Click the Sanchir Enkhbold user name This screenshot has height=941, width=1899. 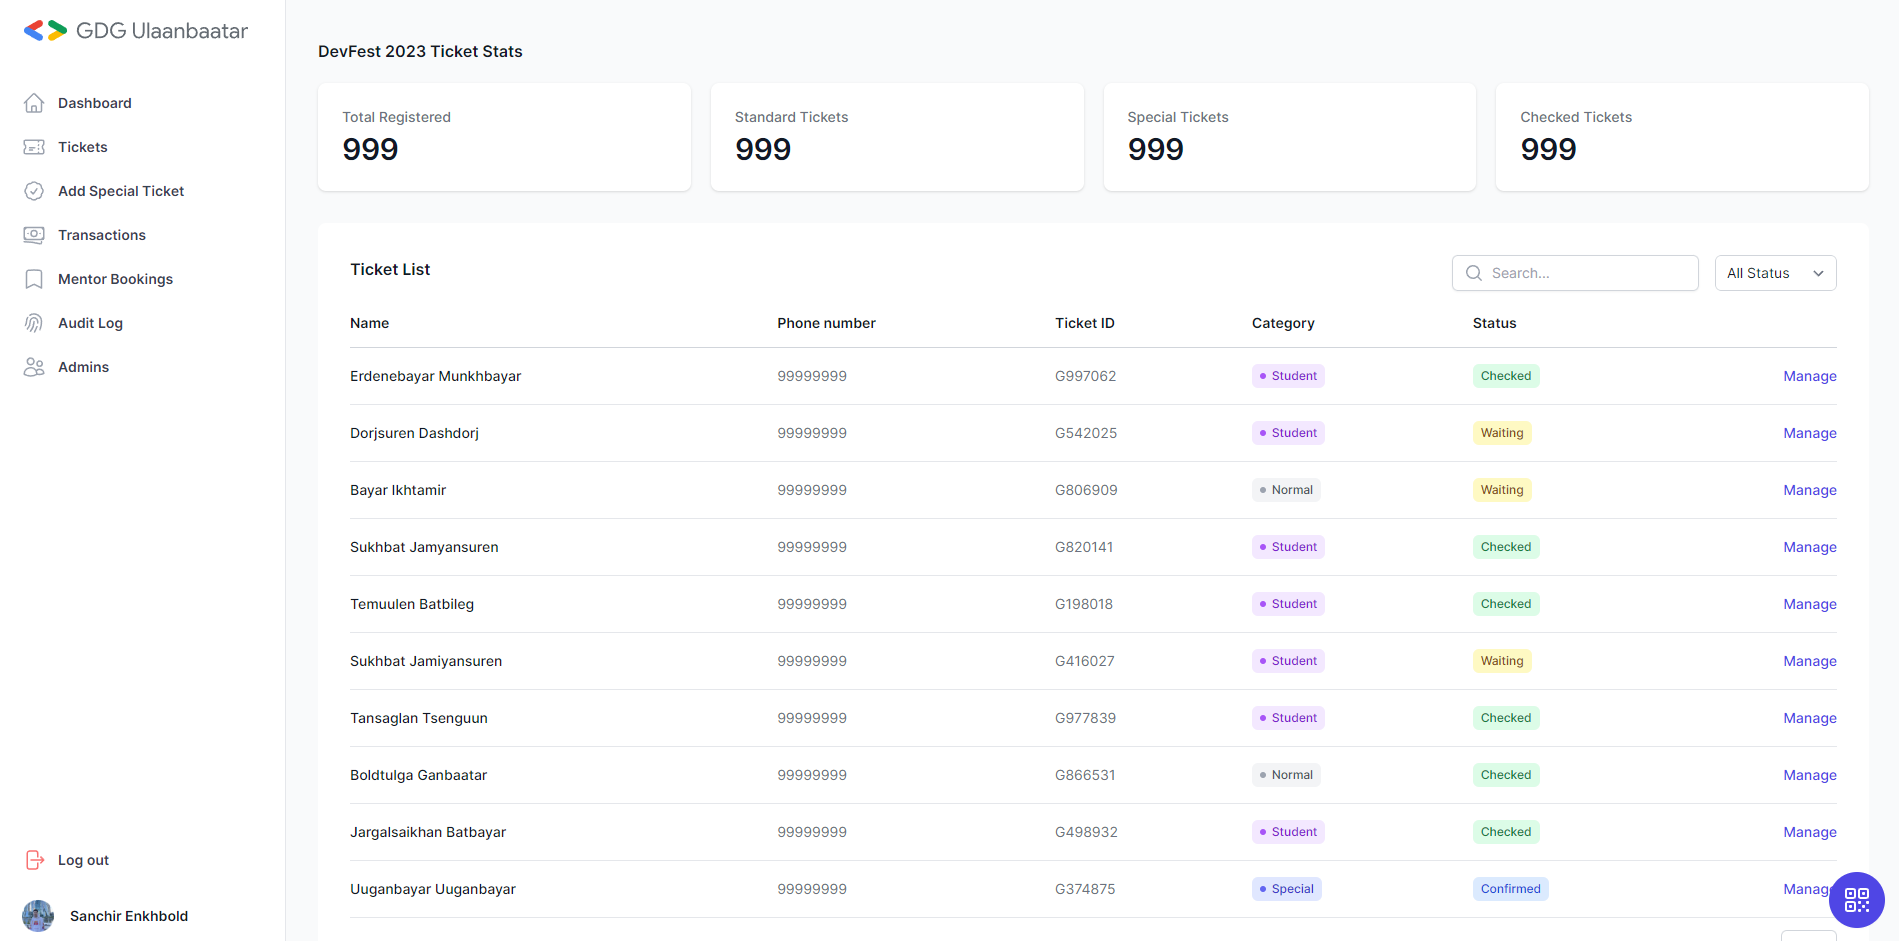pos(129,916)
